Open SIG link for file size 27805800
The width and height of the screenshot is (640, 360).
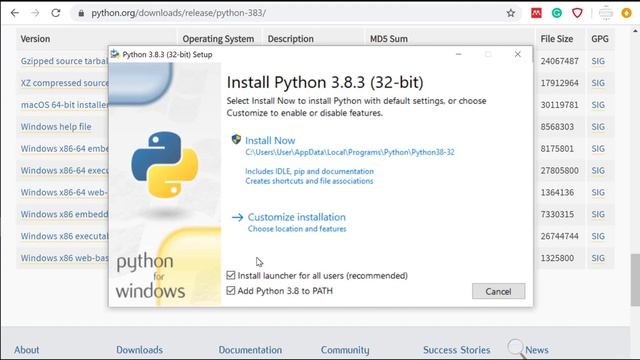[x=598, y=170]
